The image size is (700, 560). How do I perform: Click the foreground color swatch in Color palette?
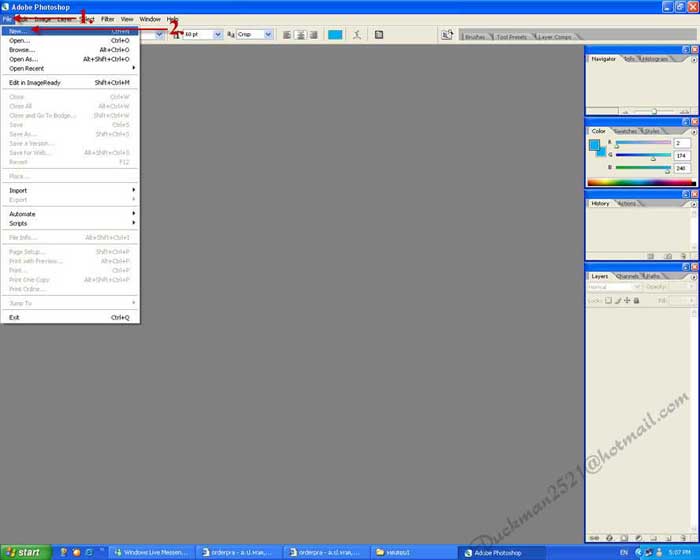(594, 145)
